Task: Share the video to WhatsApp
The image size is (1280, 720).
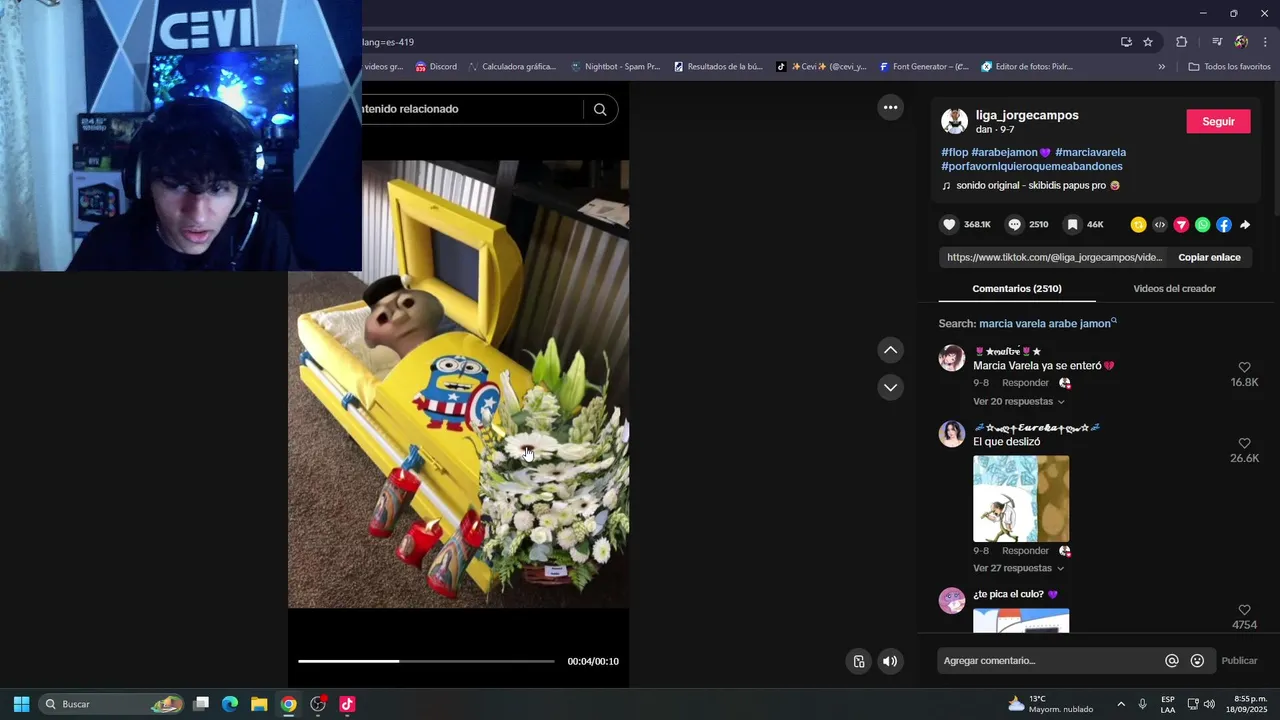Action: [1202, 225]
